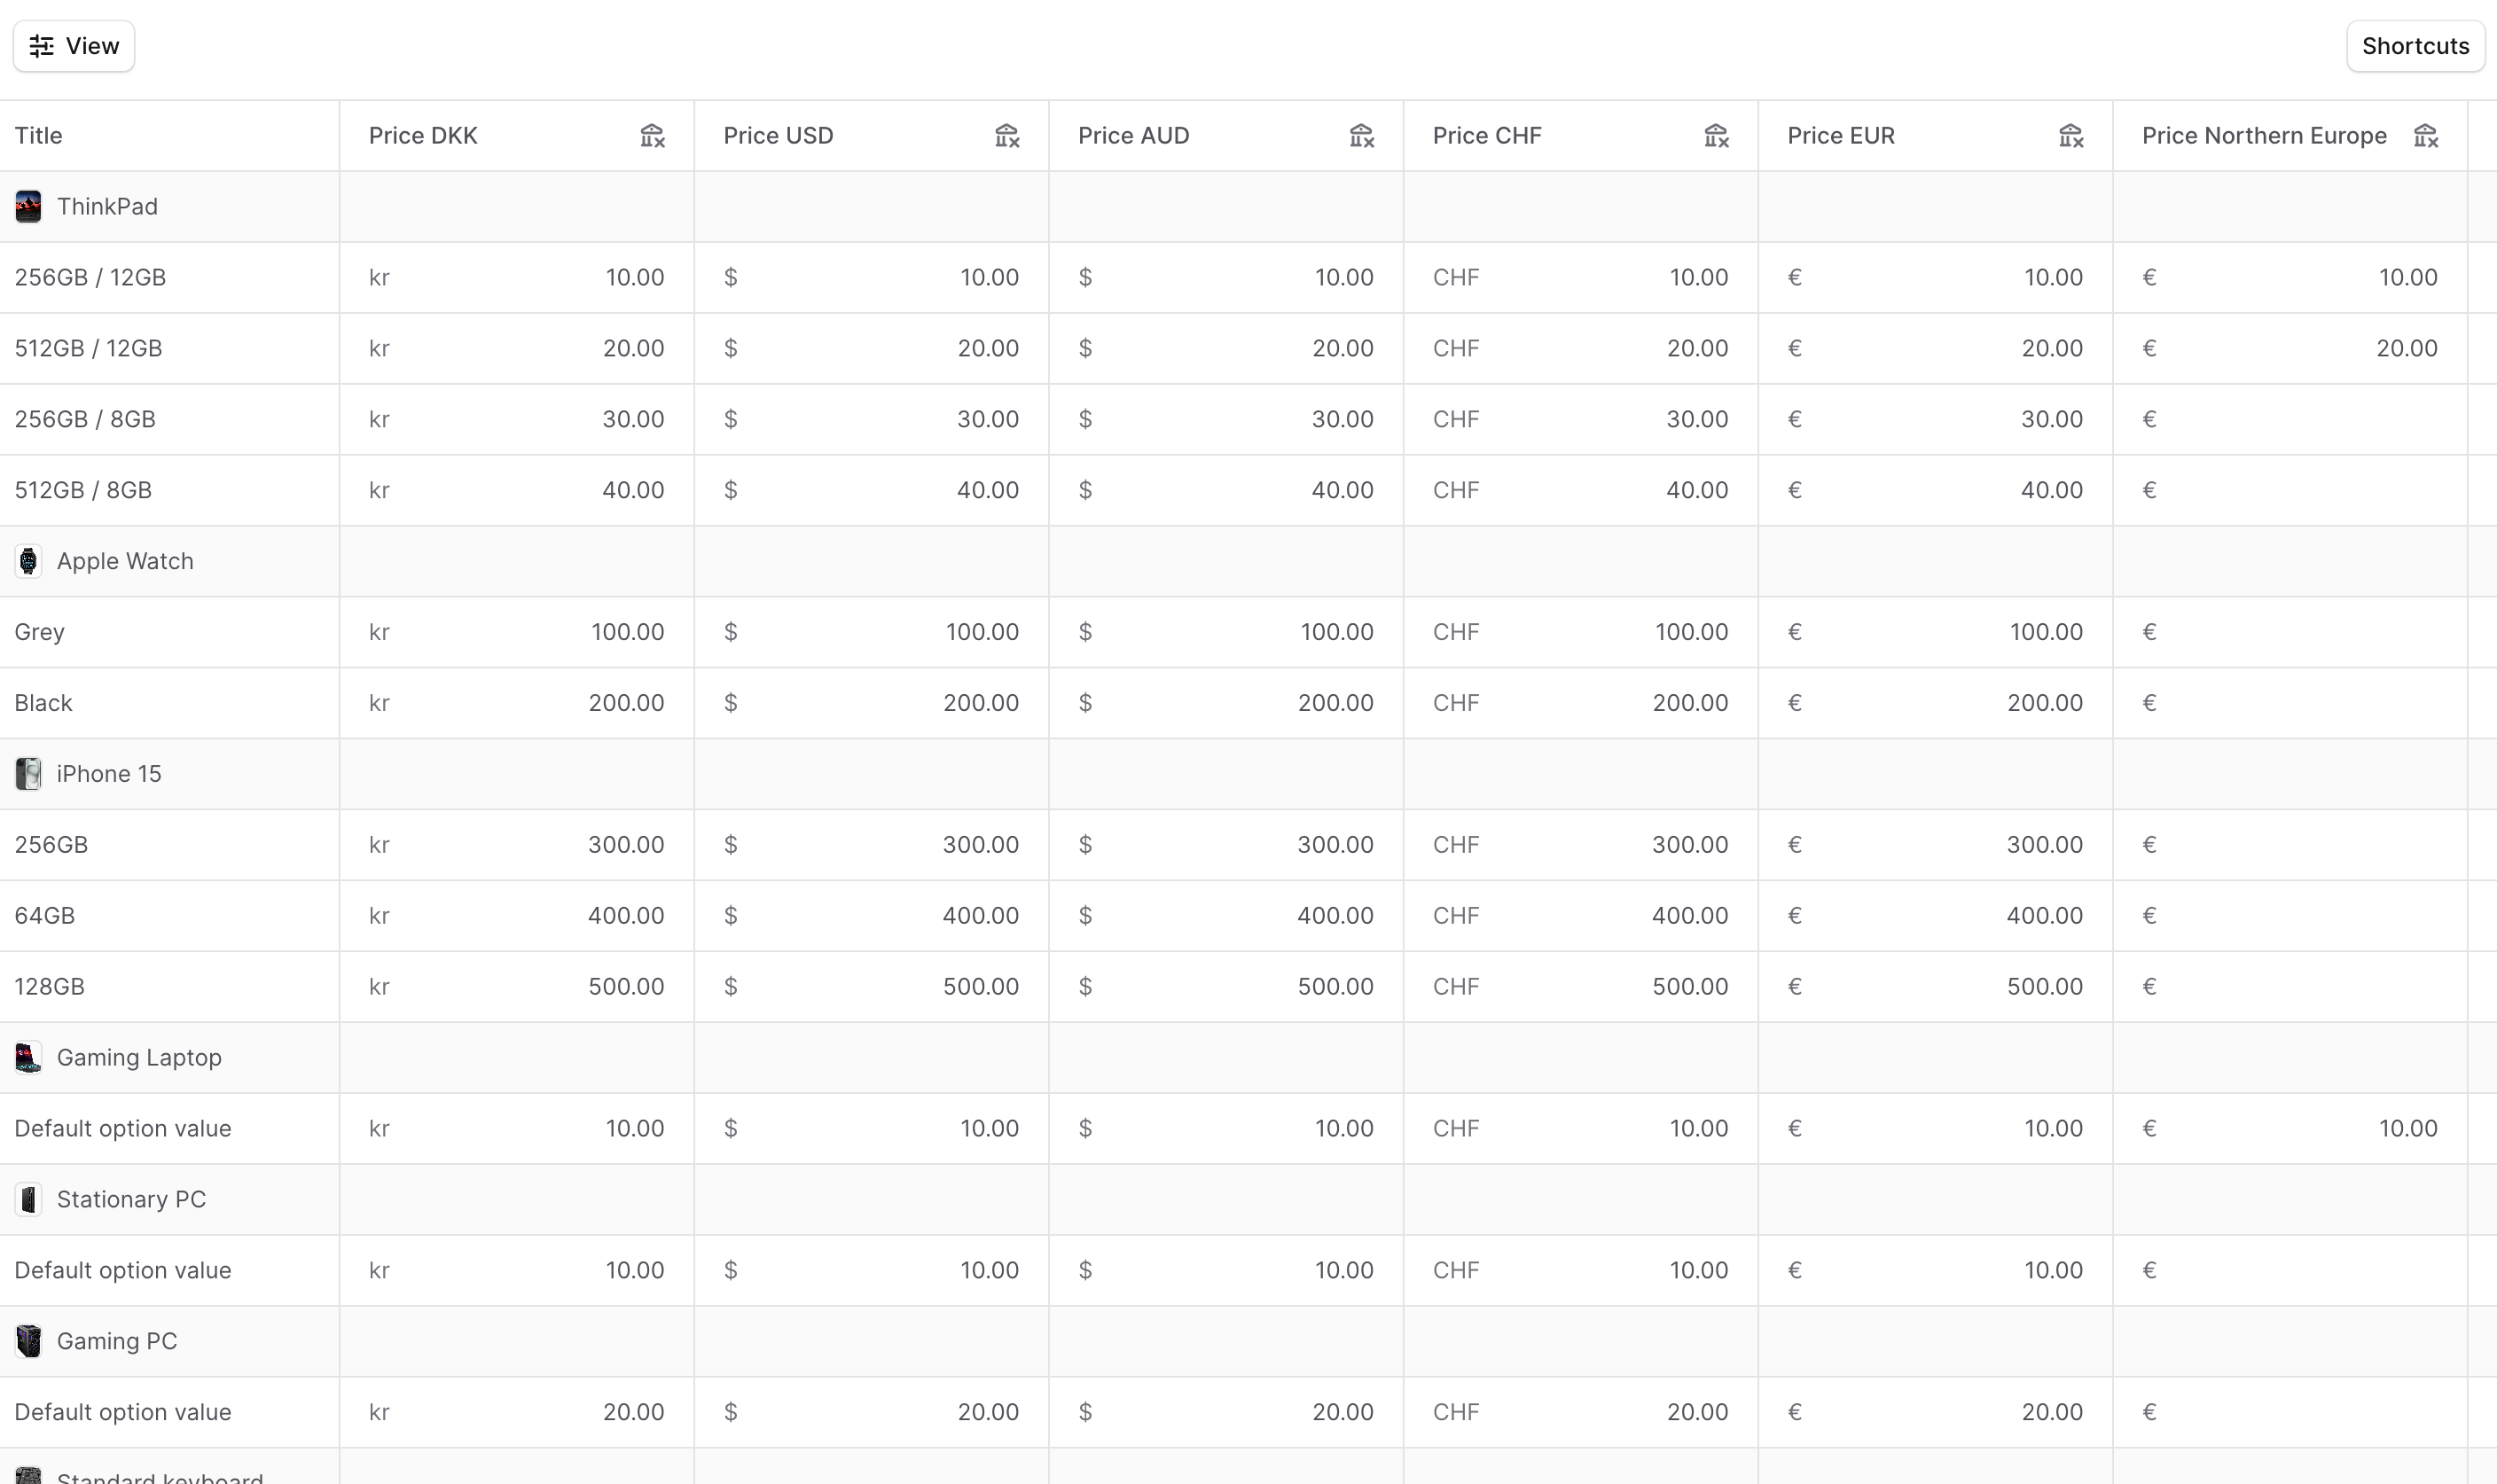This screenshot has height=1484, width=2497.
Task: Click tax-exclusive icon in Price EUR header
Action: pyautogui.click(x=2071, y=136)
